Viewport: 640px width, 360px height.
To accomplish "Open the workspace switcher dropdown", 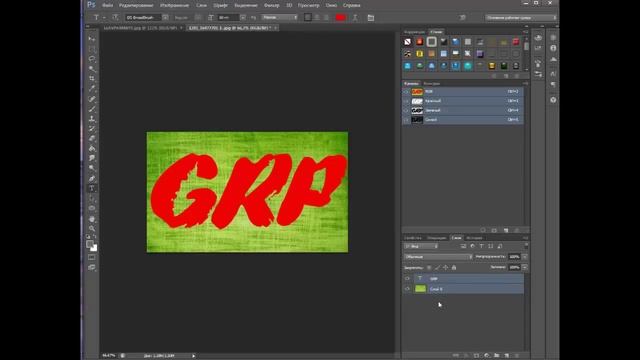I will [520, 18].
